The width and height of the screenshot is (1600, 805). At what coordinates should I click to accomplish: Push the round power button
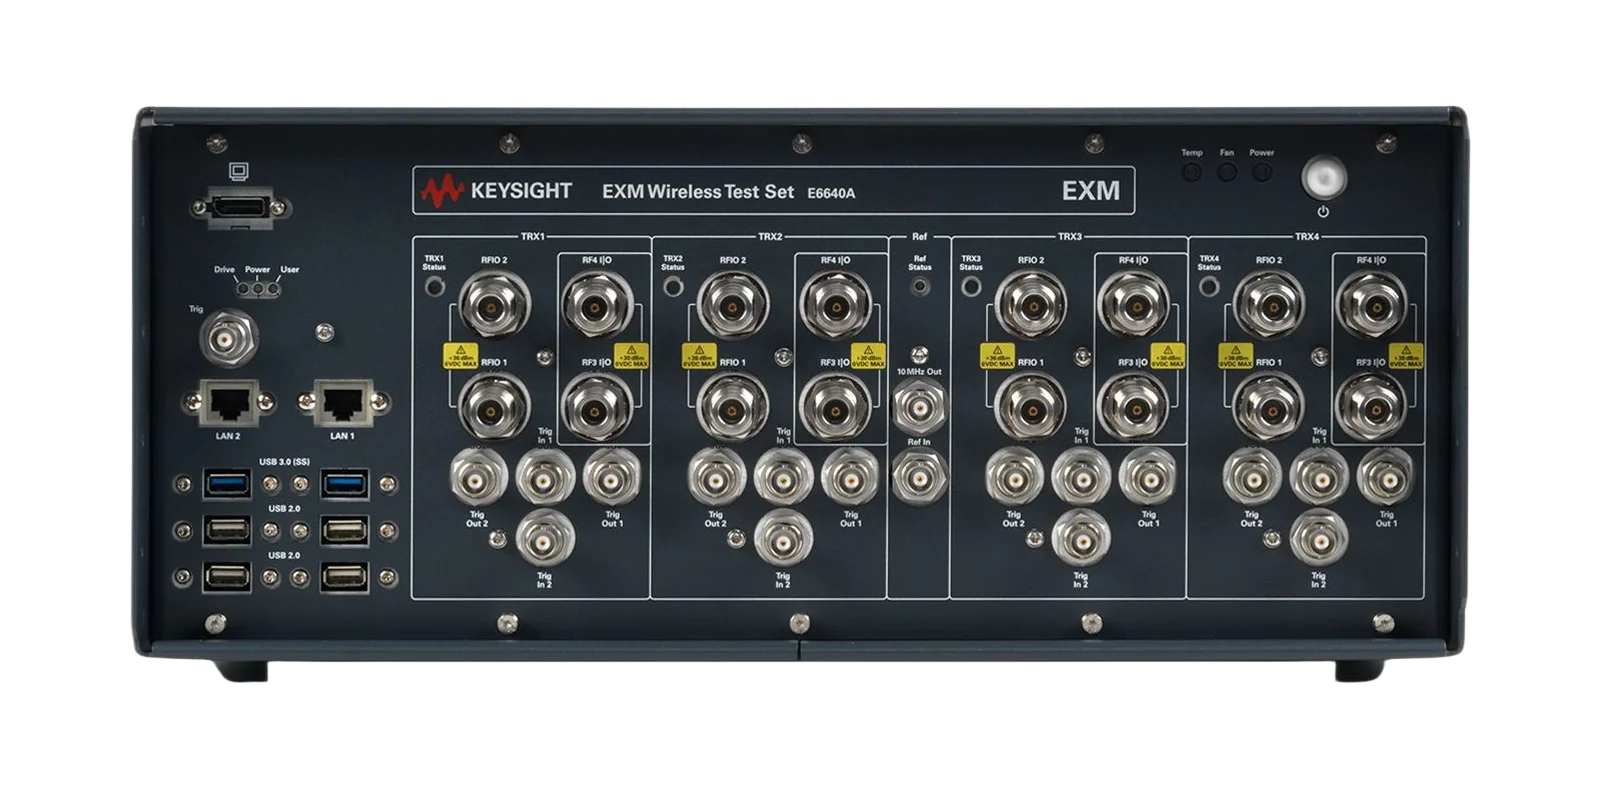tap(1323, 179)
